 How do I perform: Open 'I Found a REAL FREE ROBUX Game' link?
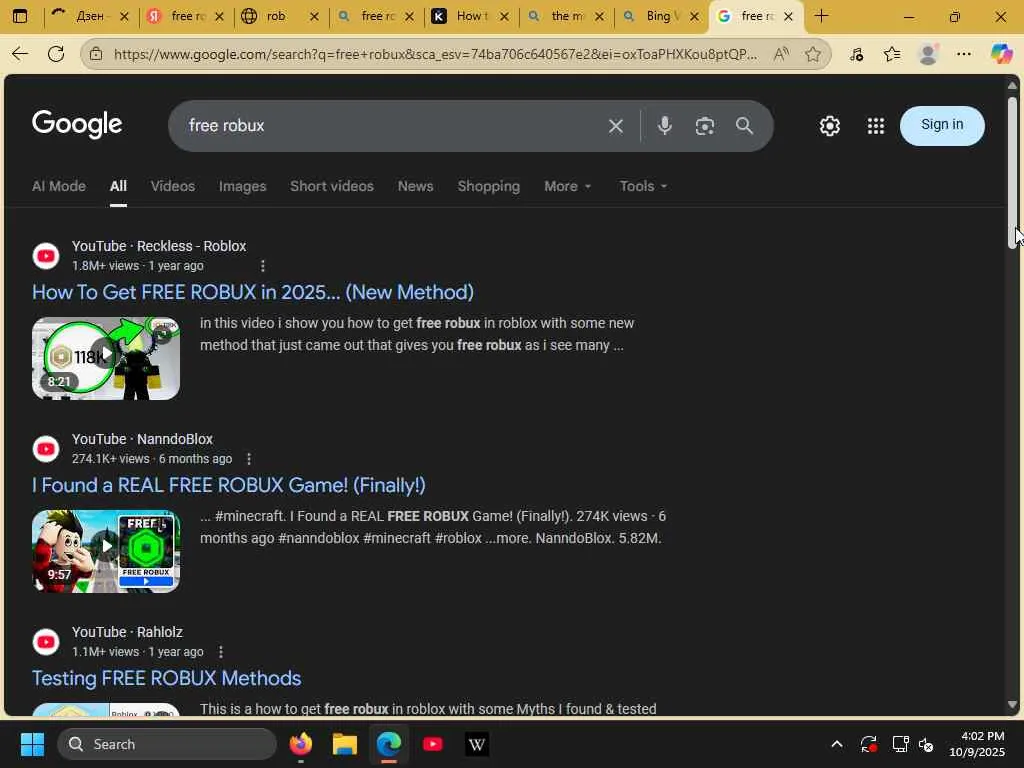(229, 485)
